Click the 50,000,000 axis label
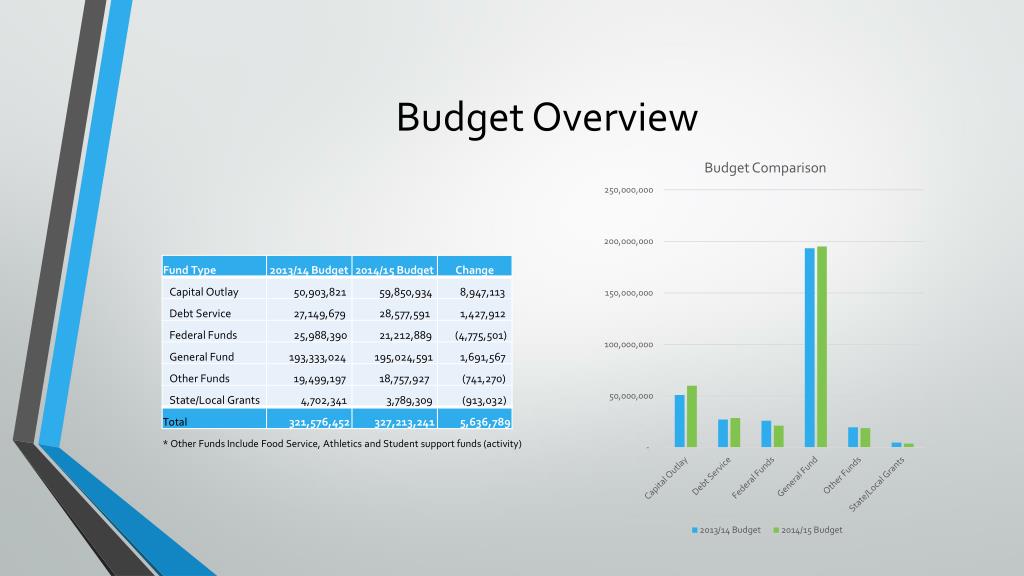The width and height of the screenshot is (1024, 576). pyautogui.click(x=631, y=396)
